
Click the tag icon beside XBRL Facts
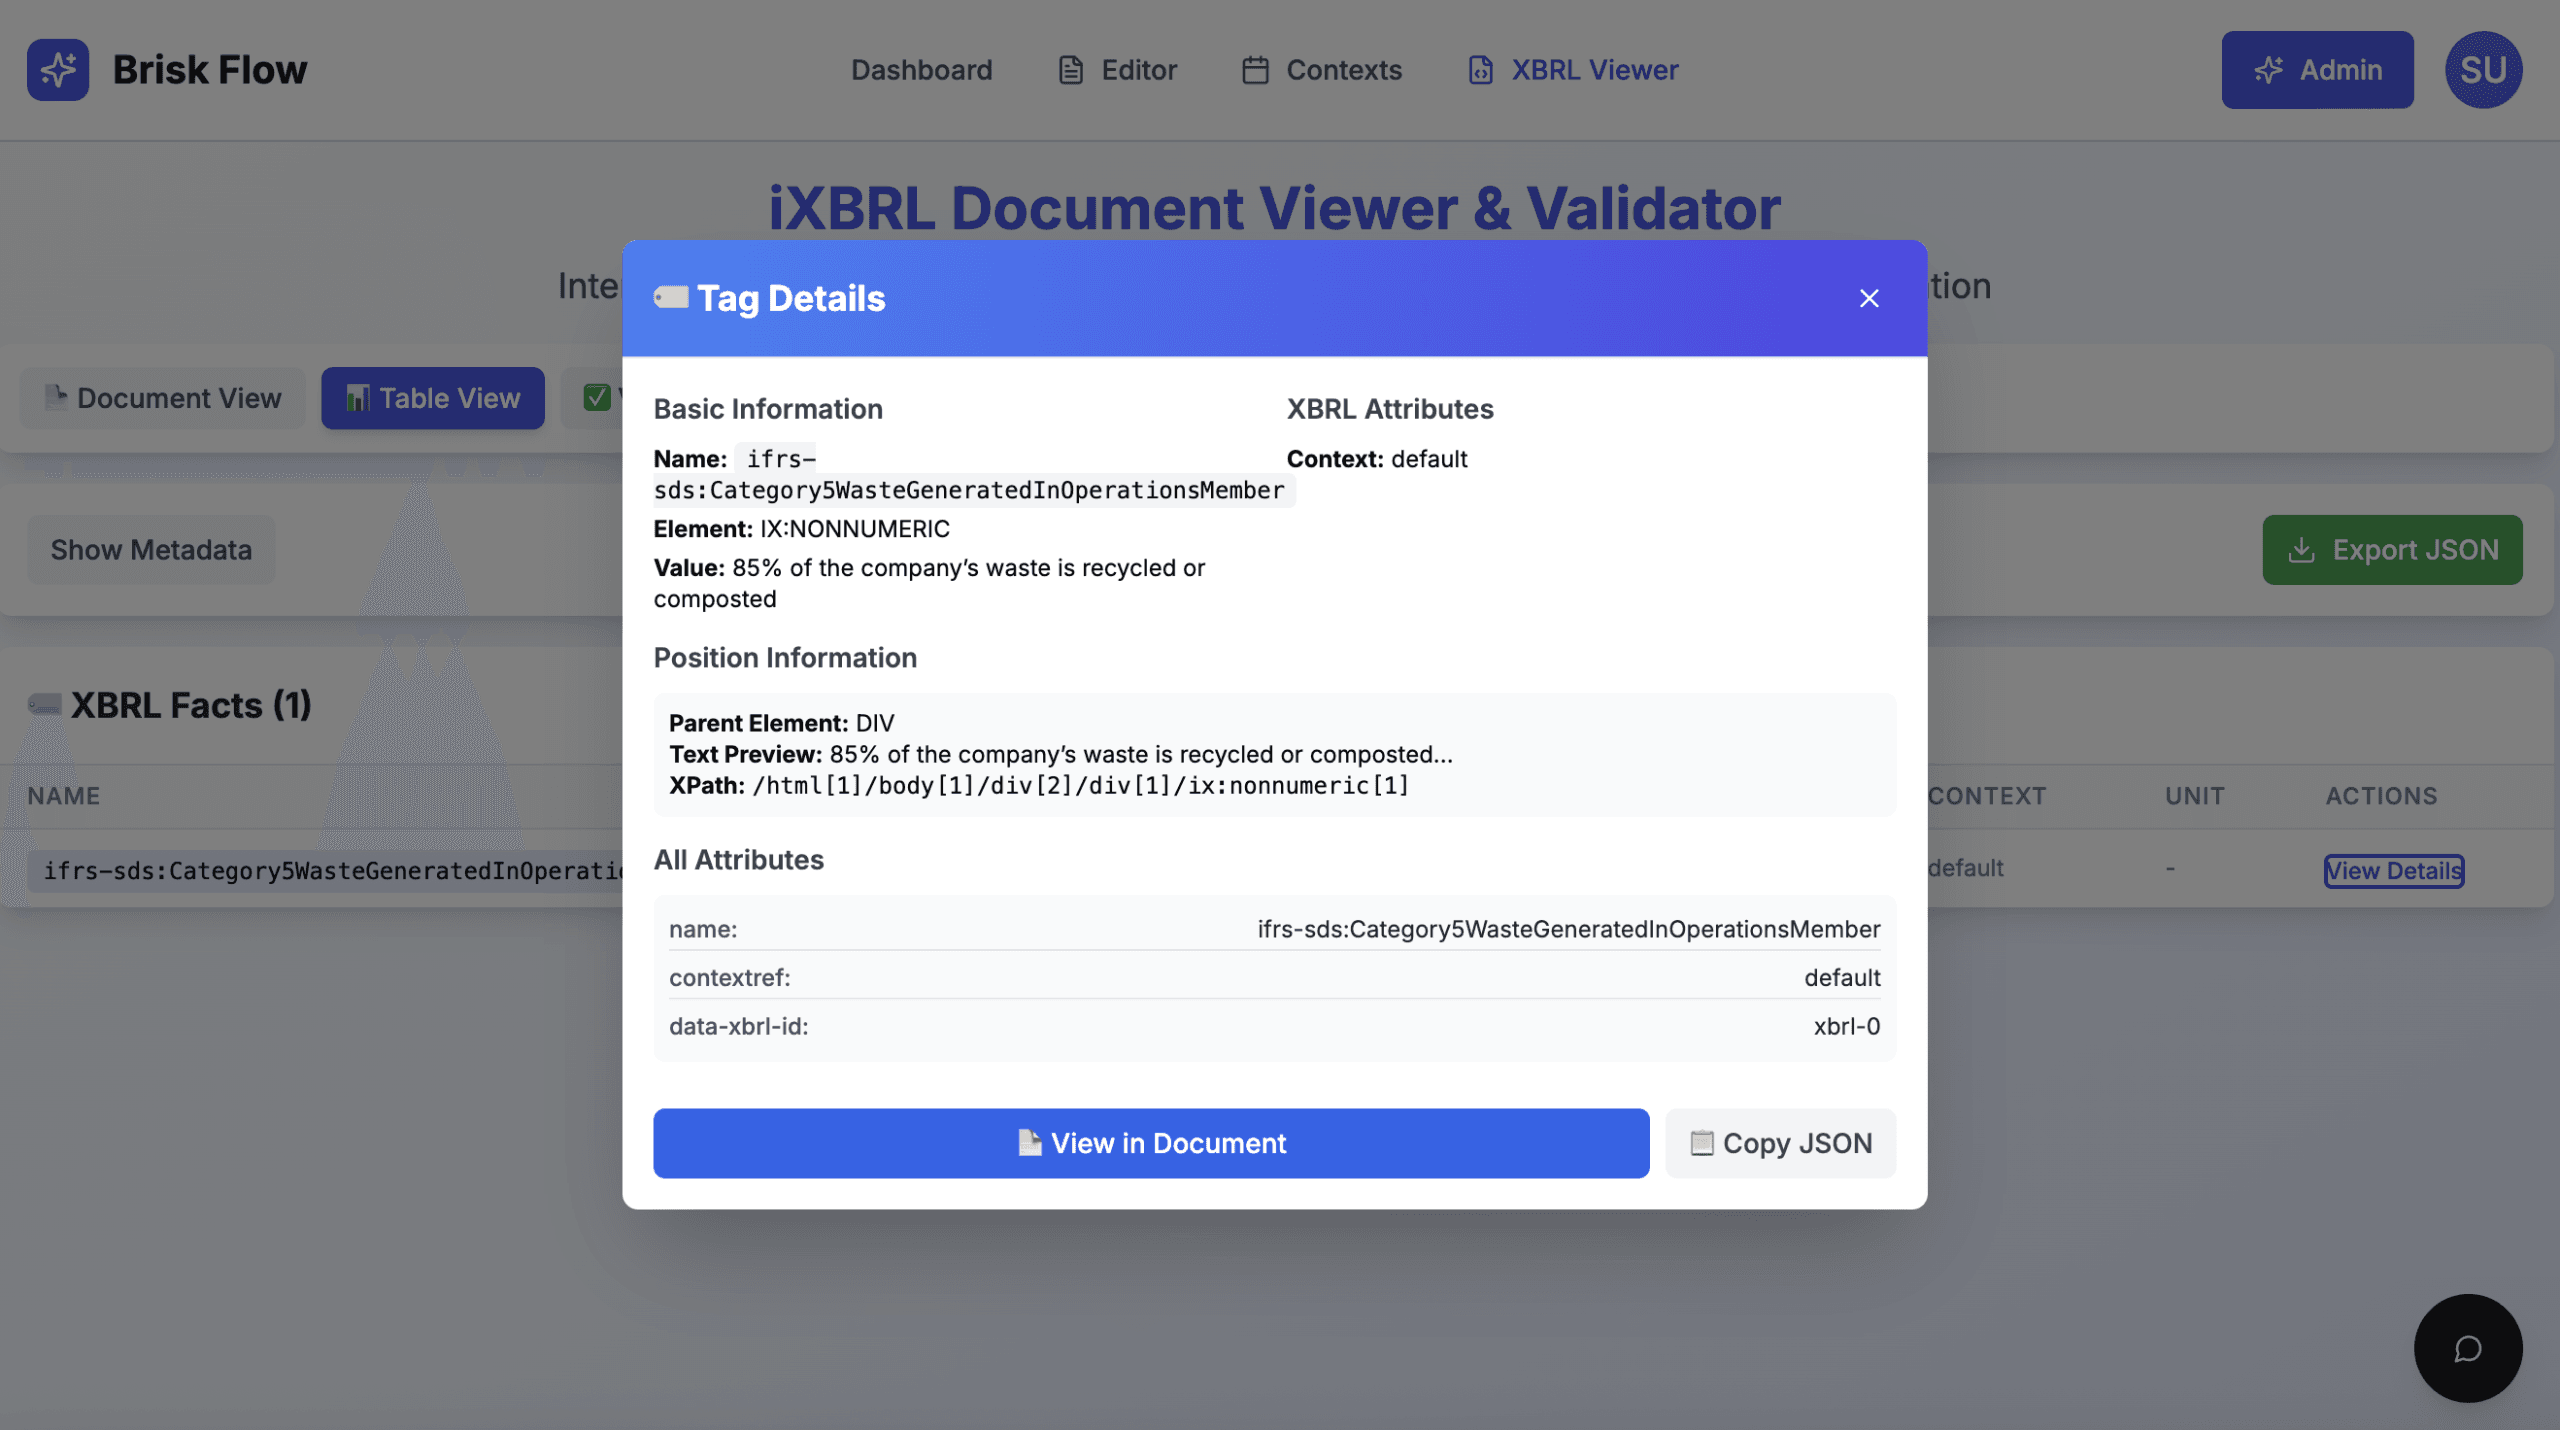pyautogui.click(x=44, y=704)
